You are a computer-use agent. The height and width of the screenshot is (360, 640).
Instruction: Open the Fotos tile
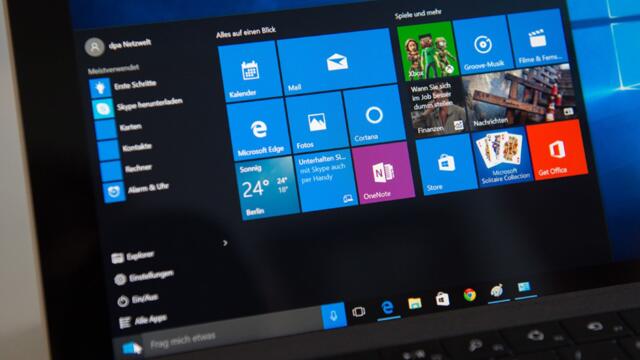tap(316, 122)
